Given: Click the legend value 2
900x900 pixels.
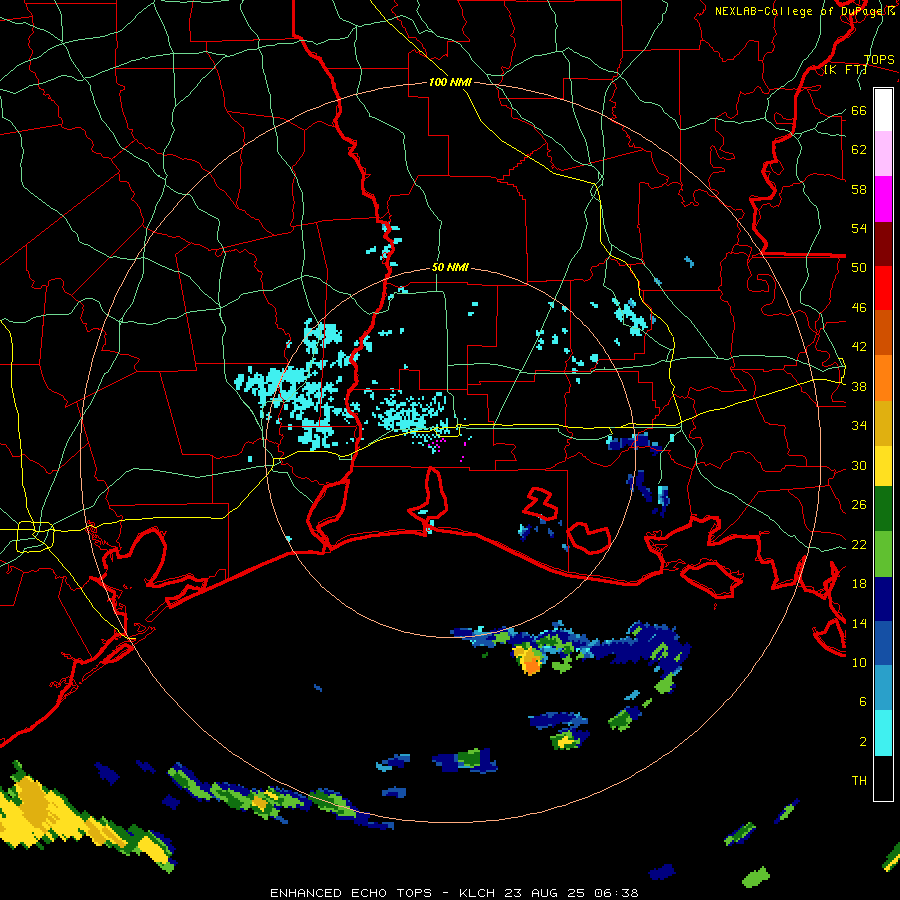Looking at the screenshot, I should 863,742.
